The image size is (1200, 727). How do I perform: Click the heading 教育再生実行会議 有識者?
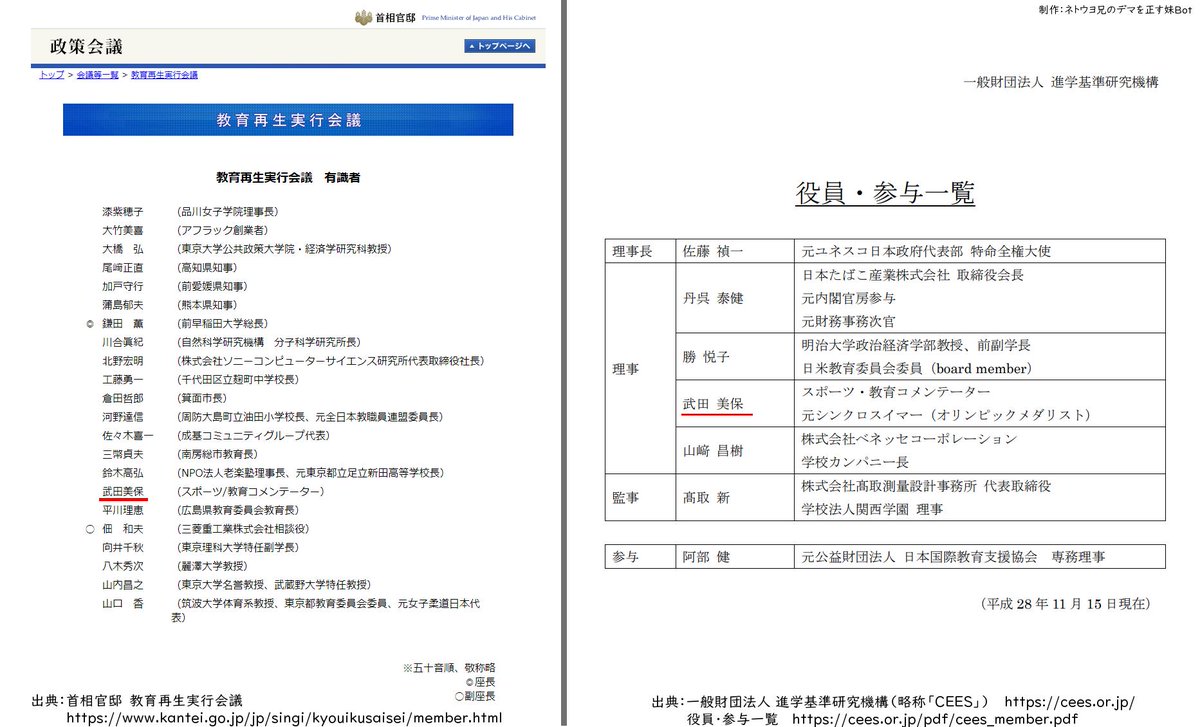point(288,177)
